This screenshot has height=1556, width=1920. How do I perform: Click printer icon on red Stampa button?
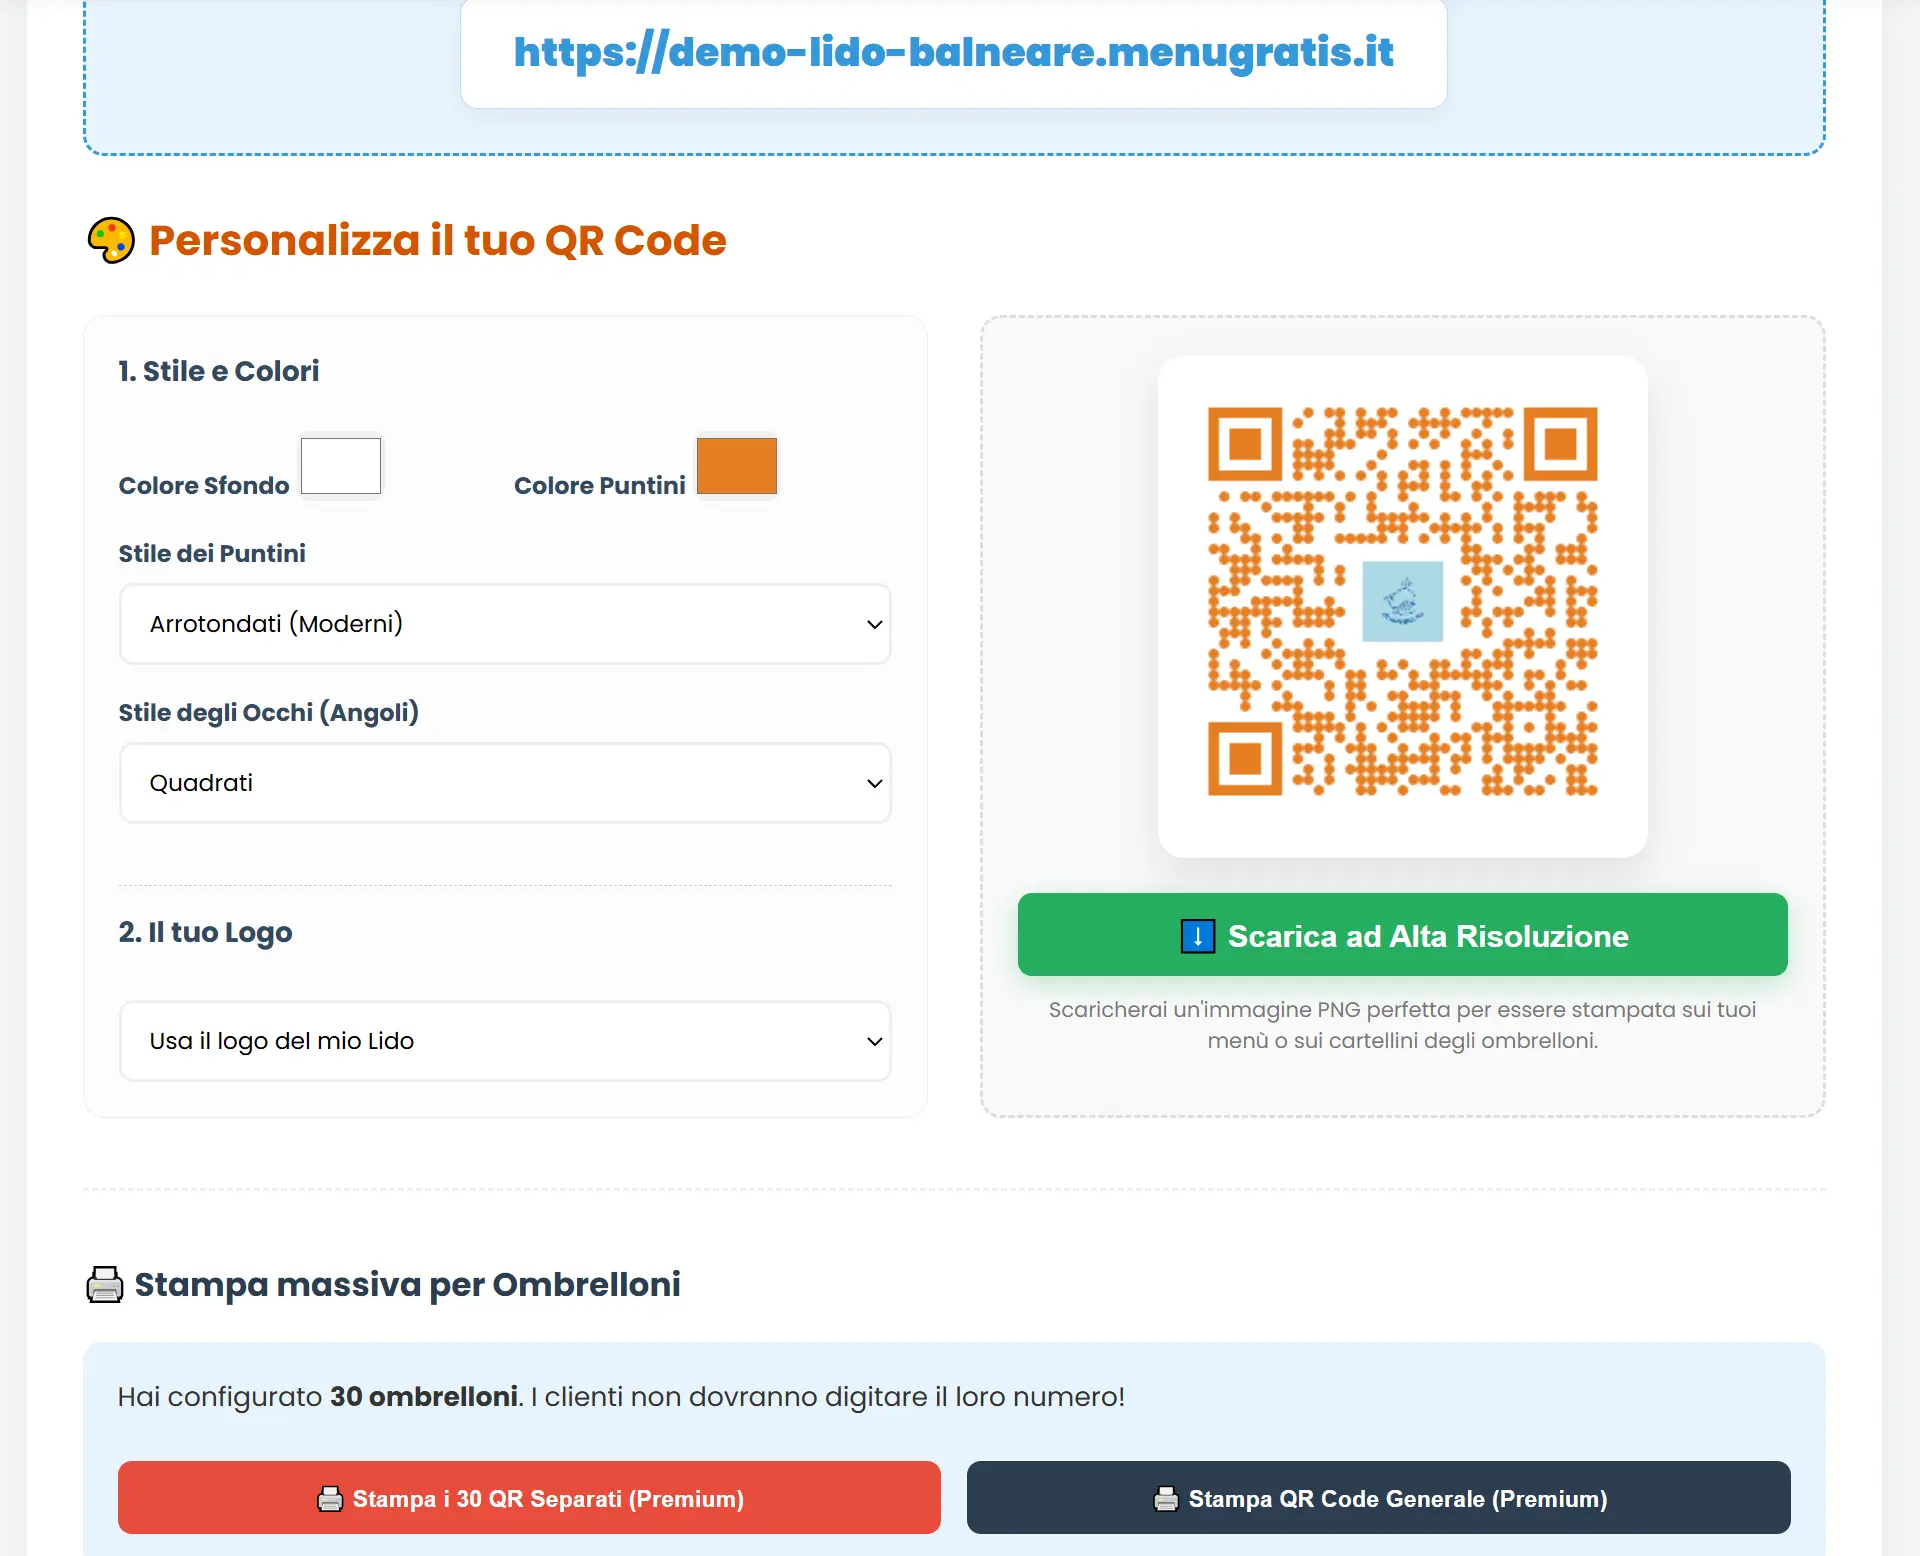(330, 1499)
